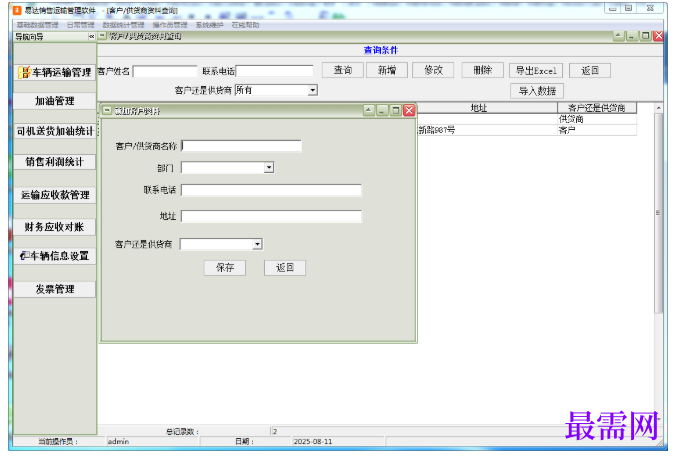
Task: Maximize the 增加客户资料 dialog
Action: point(395,111)
